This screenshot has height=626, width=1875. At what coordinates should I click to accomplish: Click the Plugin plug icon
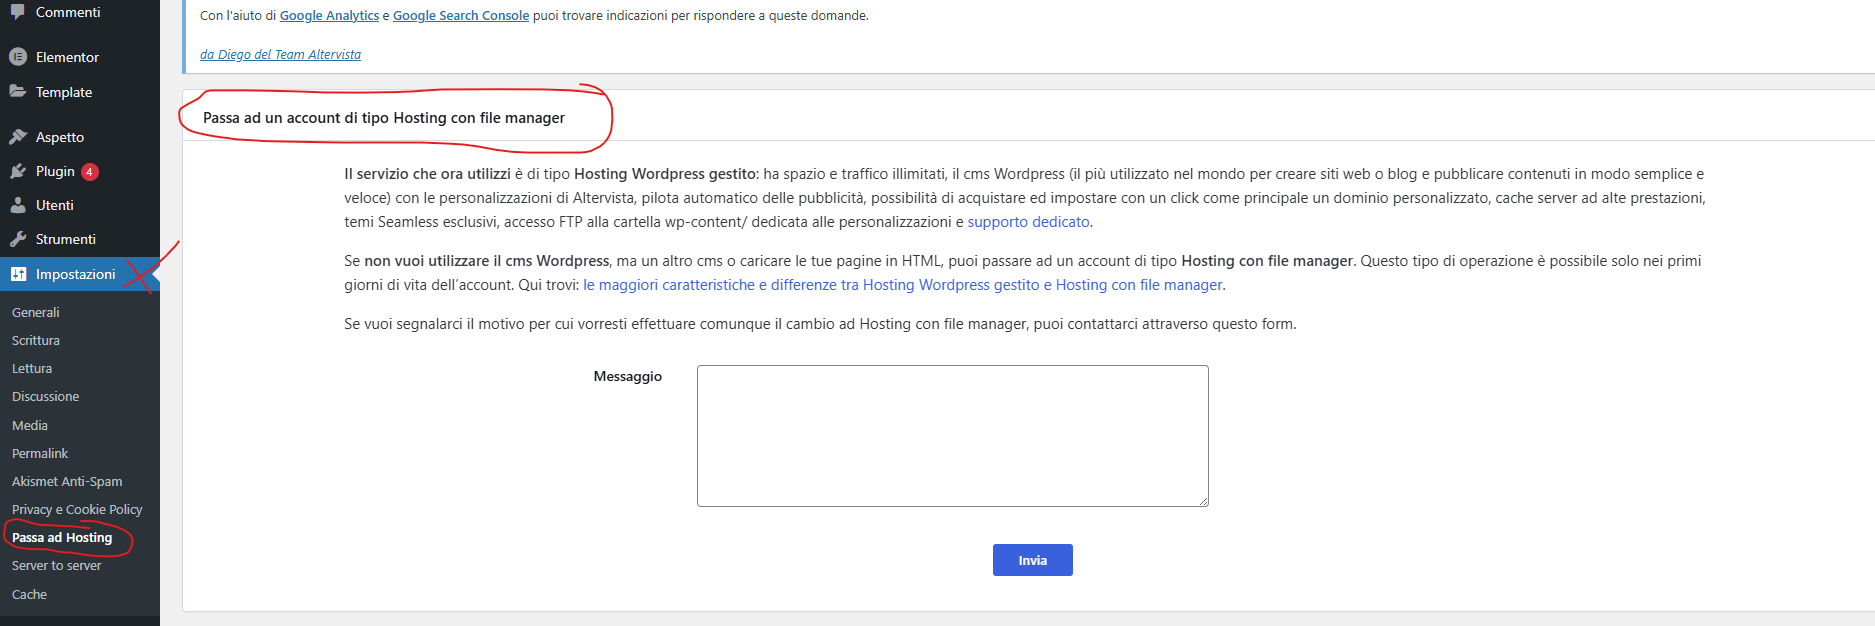[18, 171]
